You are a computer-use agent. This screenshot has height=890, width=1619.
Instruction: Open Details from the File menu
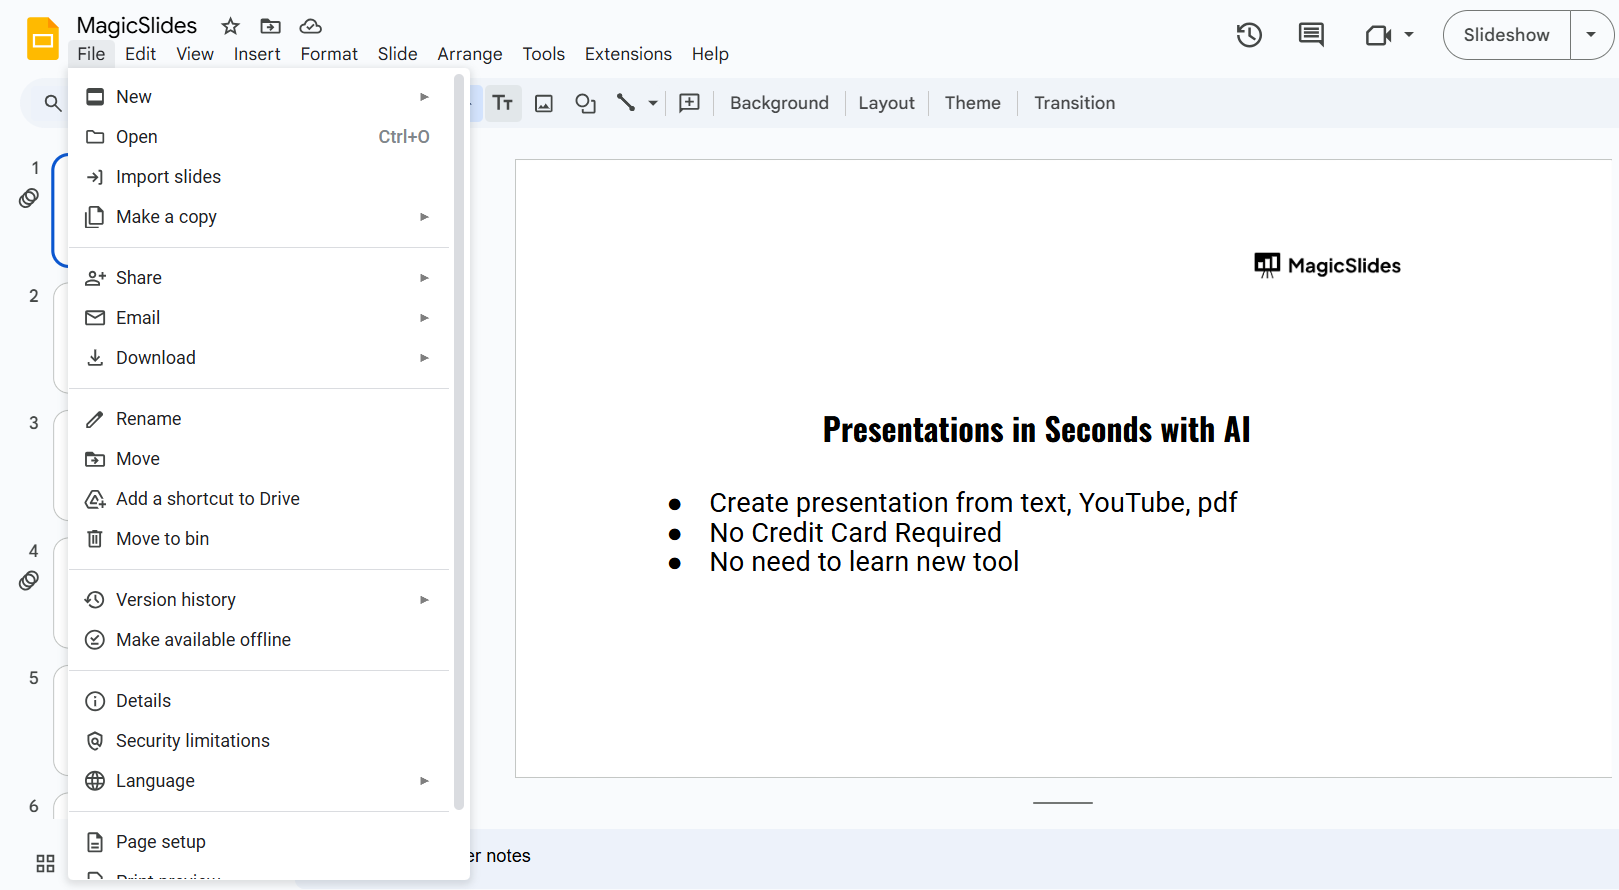259,701
